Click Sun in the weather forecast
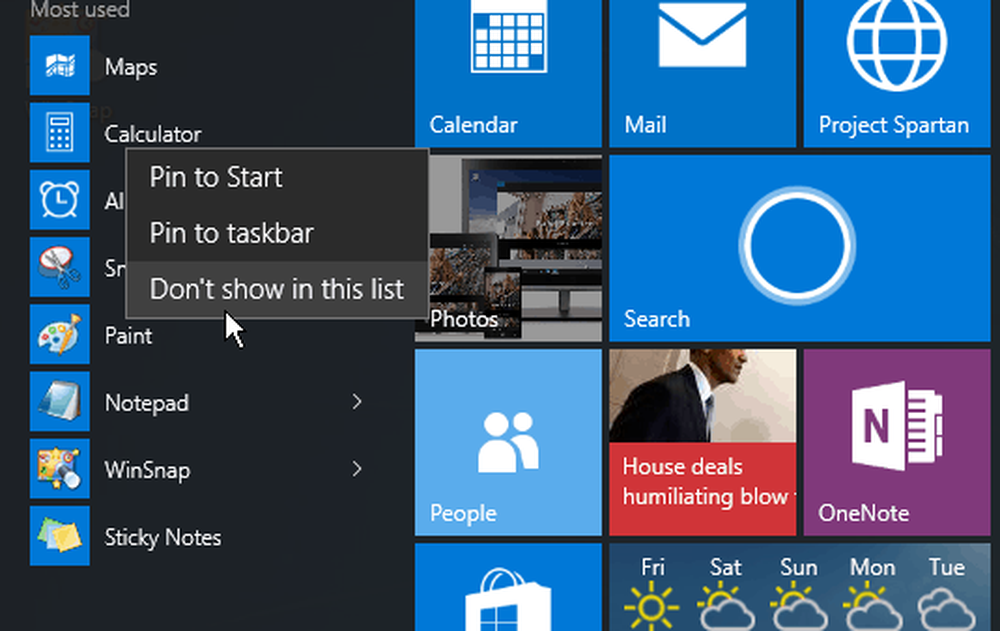The height and width of the screenshot is (631, 1000). 798,567
